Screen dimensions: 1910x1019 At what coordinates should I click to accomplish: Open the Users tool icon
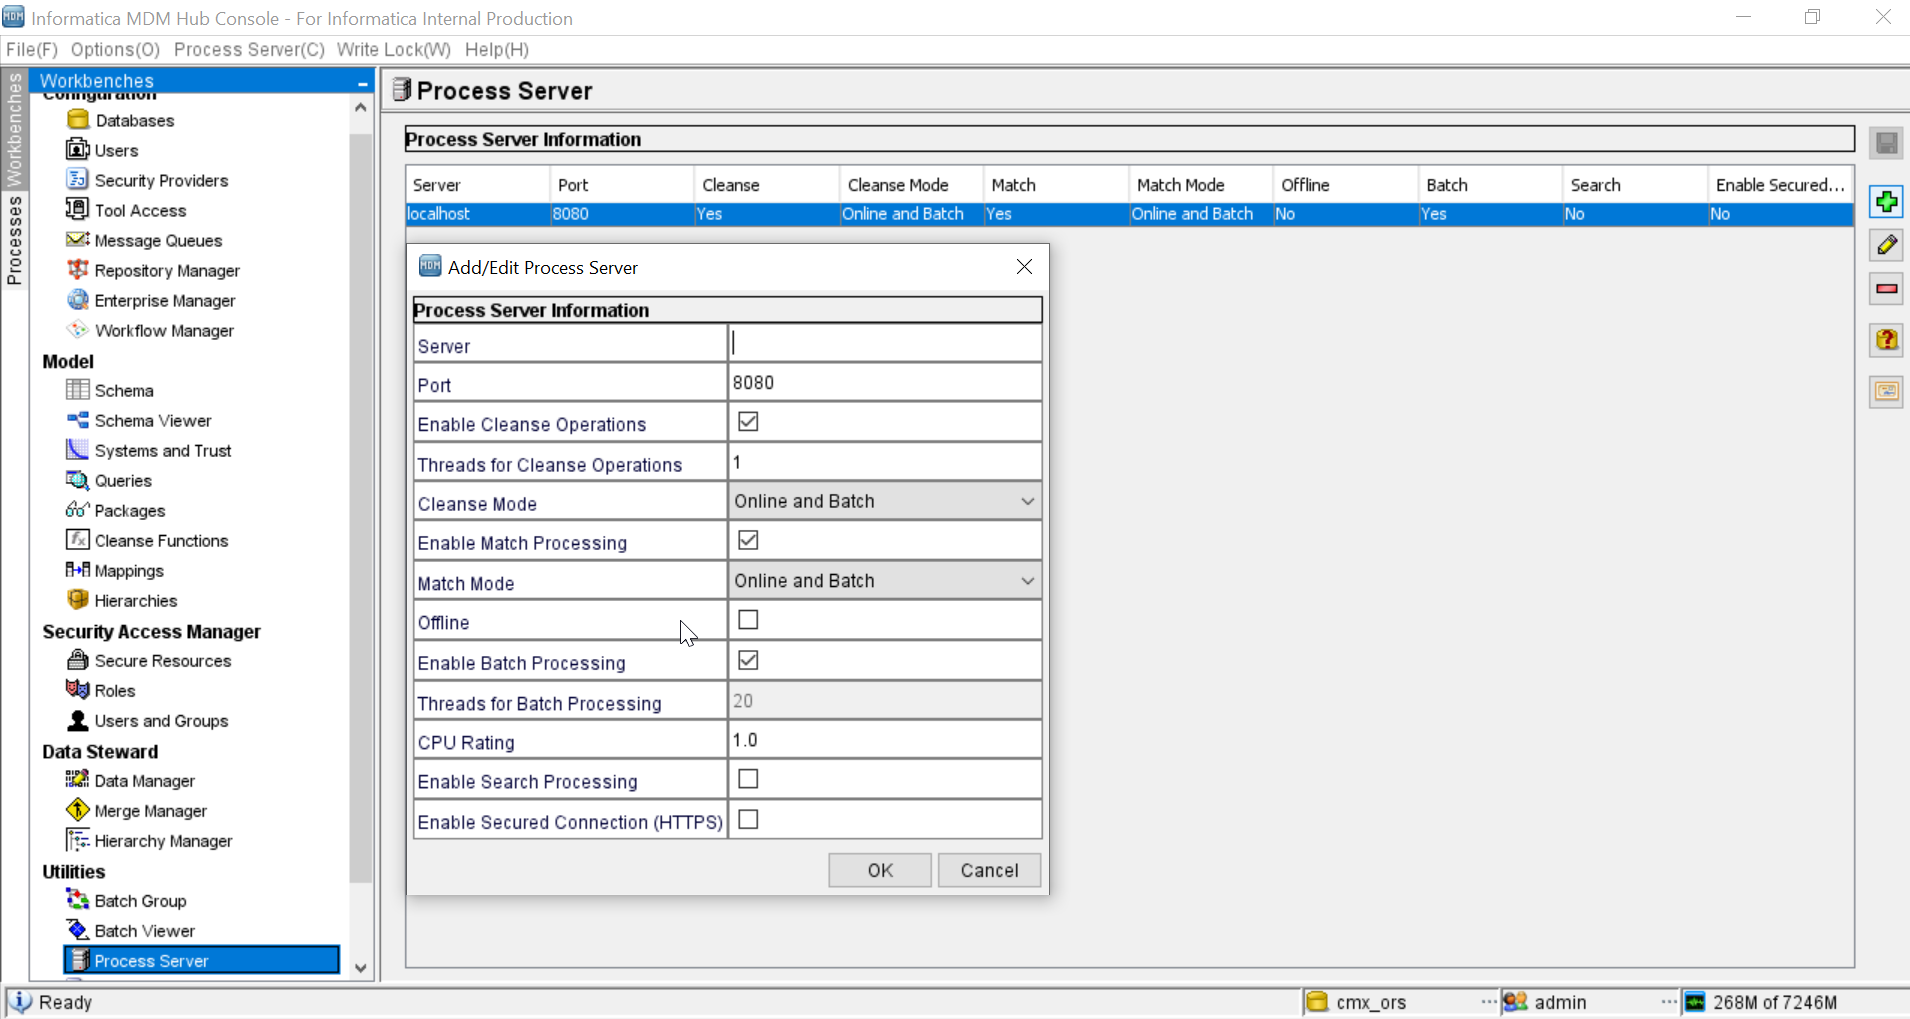(x=78, y=150)
